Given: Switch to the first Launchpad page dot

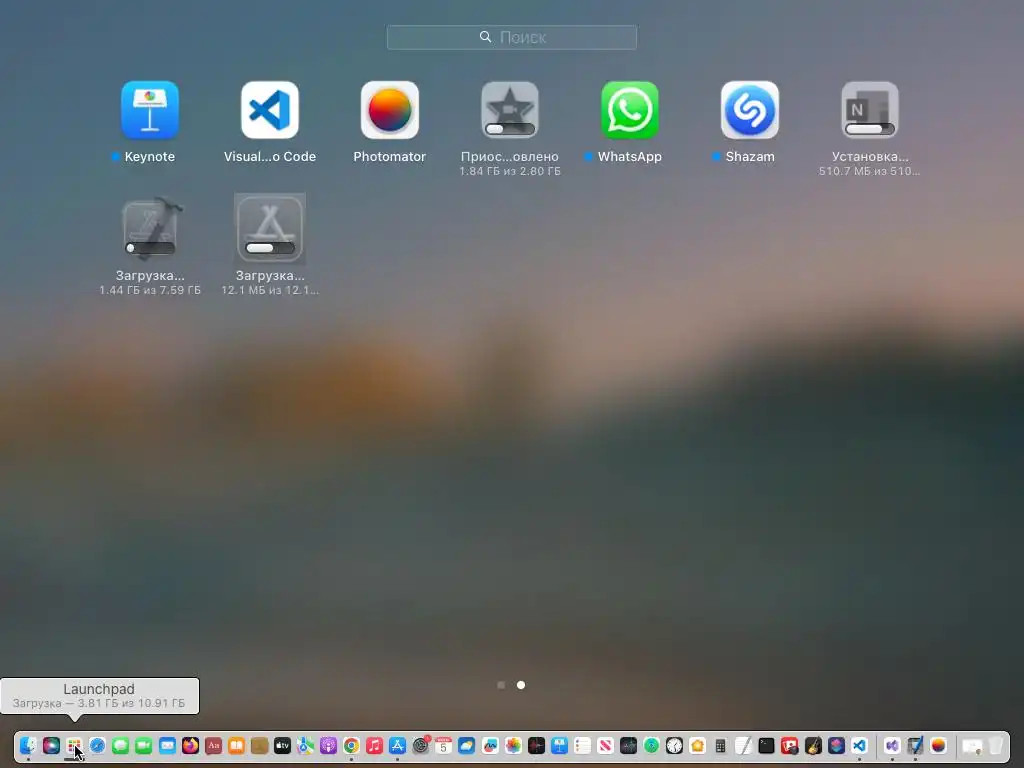Looking at the screenshot, I should coord(501,685).
